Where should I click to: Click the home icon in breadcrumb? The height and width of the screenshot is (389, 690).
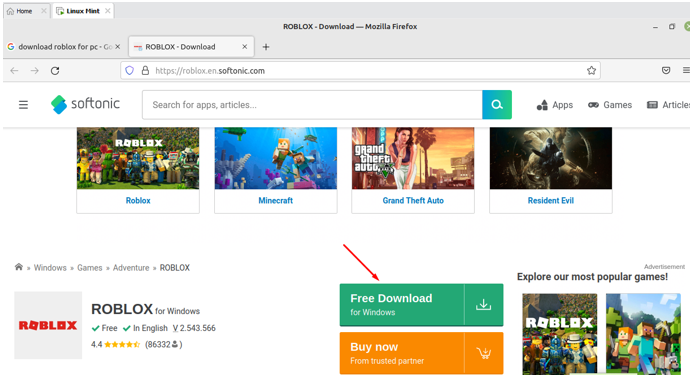click(x=18, y=267)
